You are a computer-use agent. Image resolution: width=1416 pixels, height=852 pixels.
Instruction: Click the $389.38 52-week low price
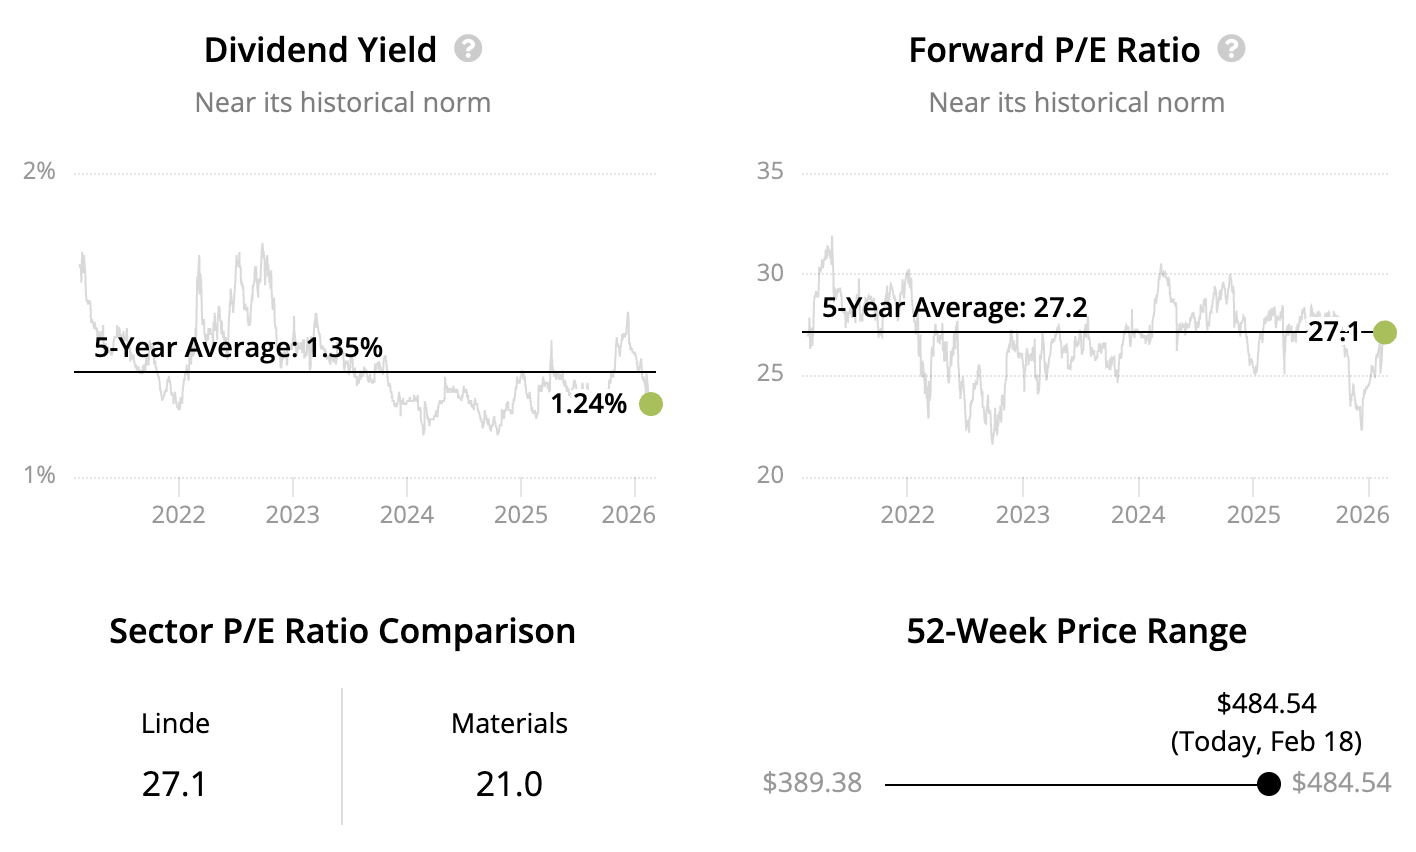tap(812, 782)
